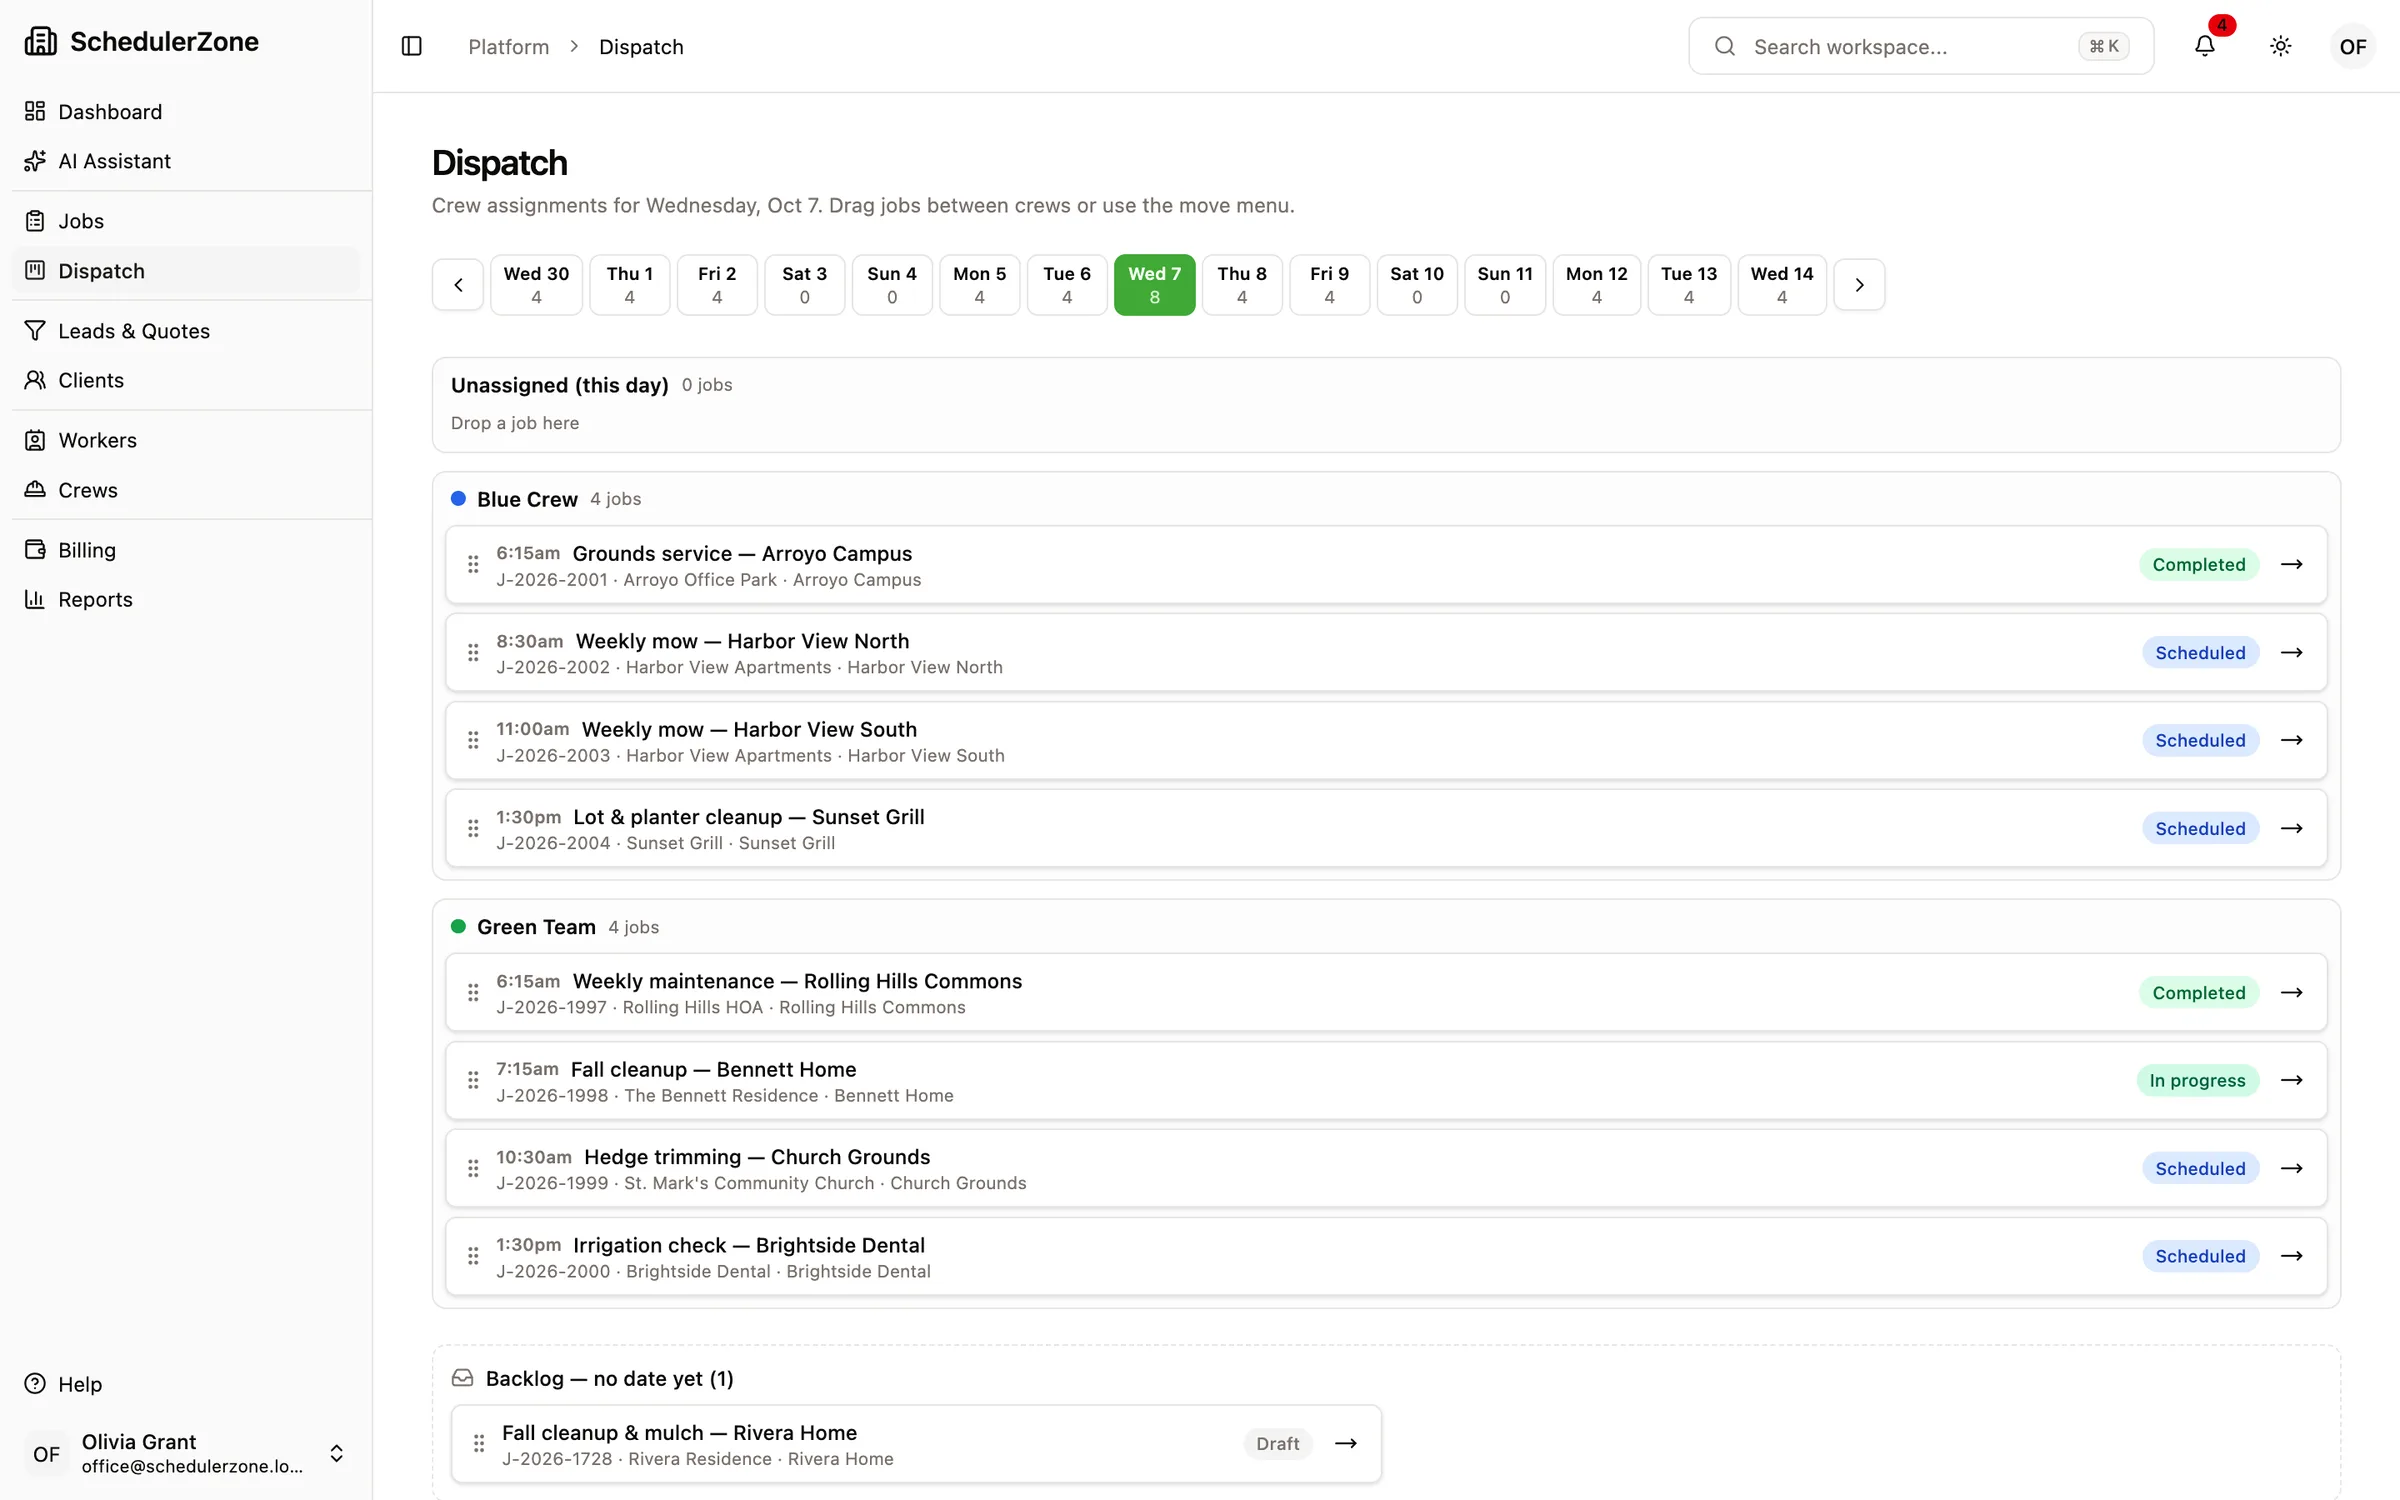Go to previous dates with left chevron
The image size is (2400, 1500).
[458, 285]
